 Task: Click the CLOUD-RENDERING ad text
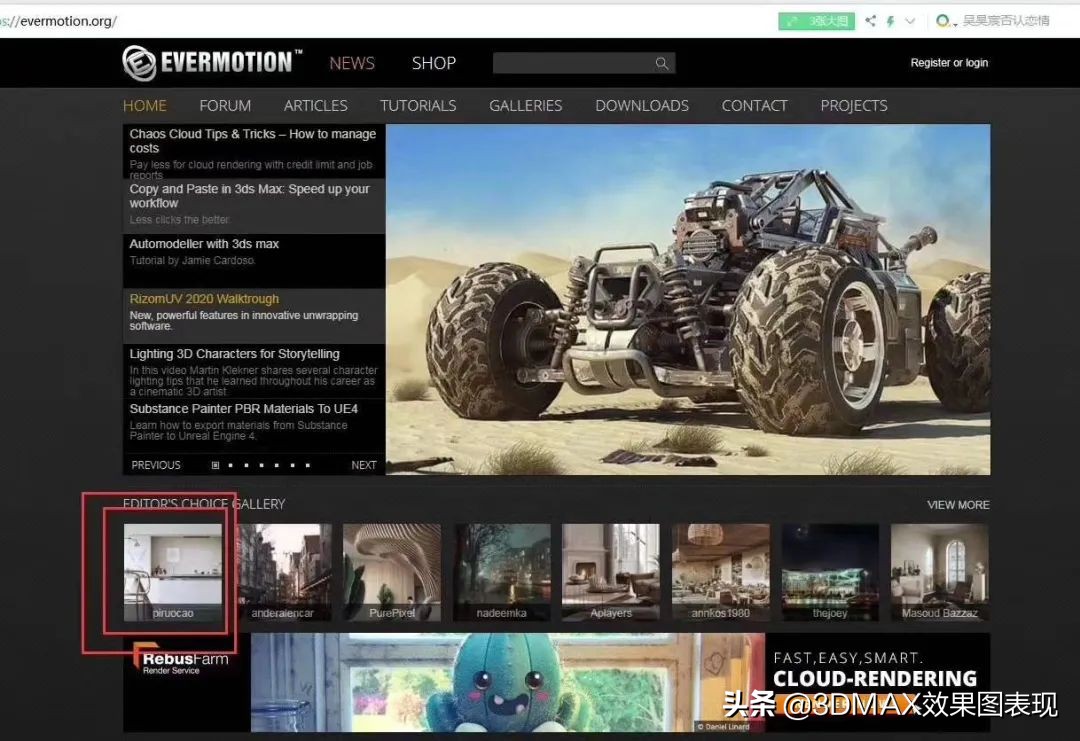(x=875, y=679)
